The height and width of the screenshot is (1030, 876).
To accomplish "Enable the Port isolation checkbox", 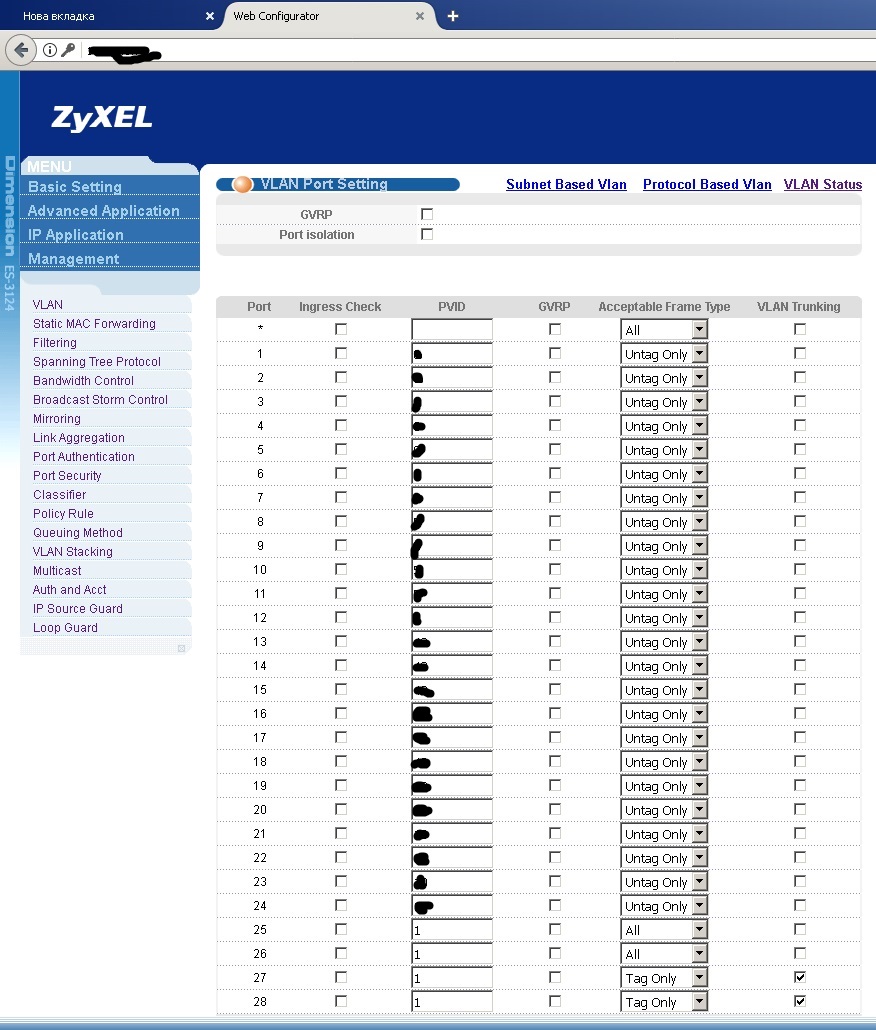I will 426,234.
